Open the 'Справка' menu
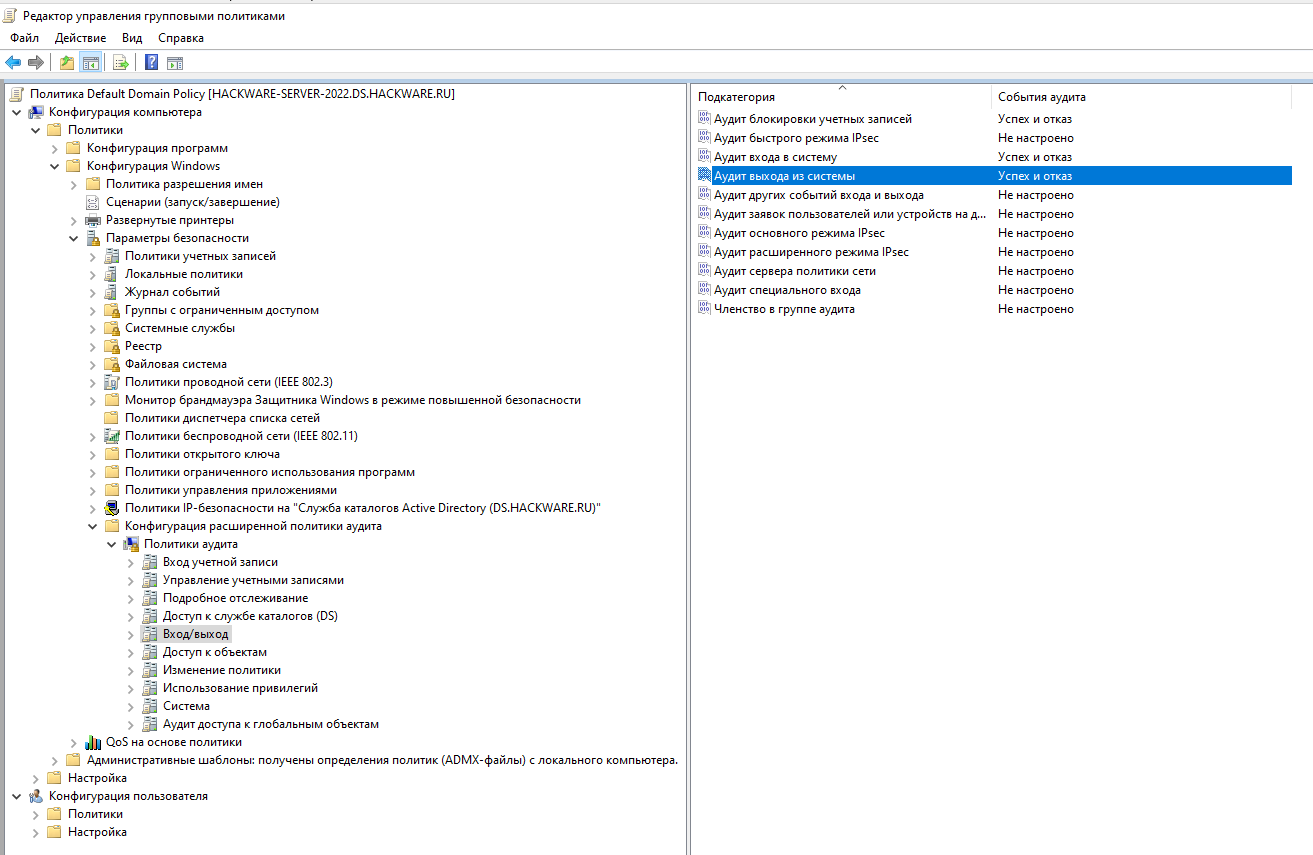The height and width of the screenshot is (855, 1313). click(x=180, y=38)
